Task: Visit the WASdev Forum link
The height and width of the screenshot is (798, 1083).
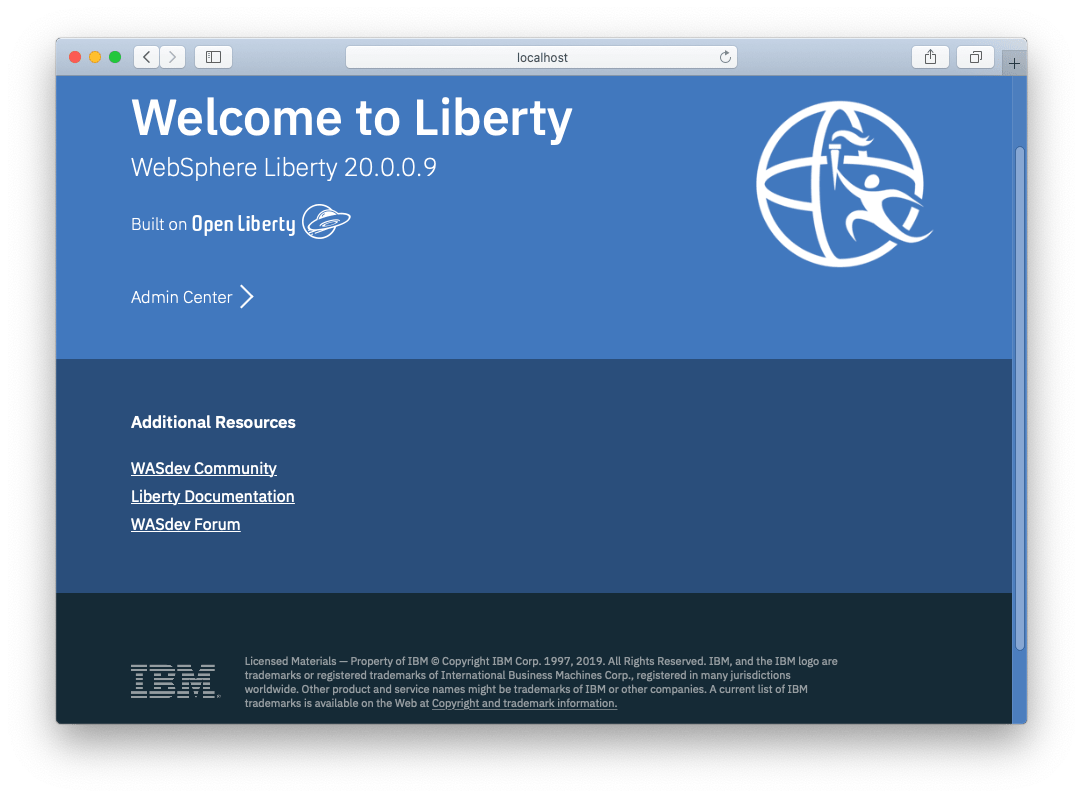Action: click(185, 524)
